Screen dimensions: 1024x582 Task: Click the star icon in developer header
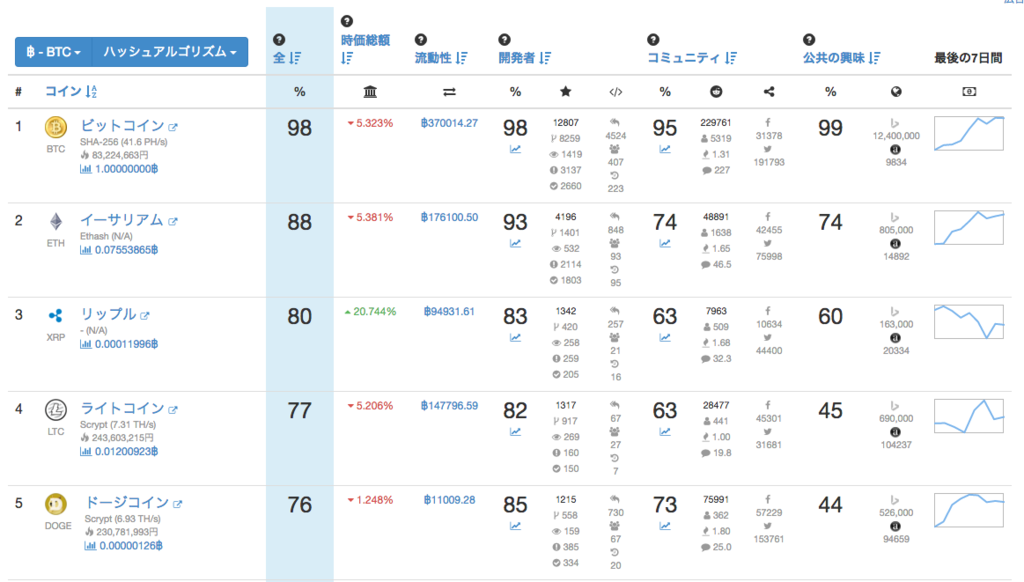[566, 91]
